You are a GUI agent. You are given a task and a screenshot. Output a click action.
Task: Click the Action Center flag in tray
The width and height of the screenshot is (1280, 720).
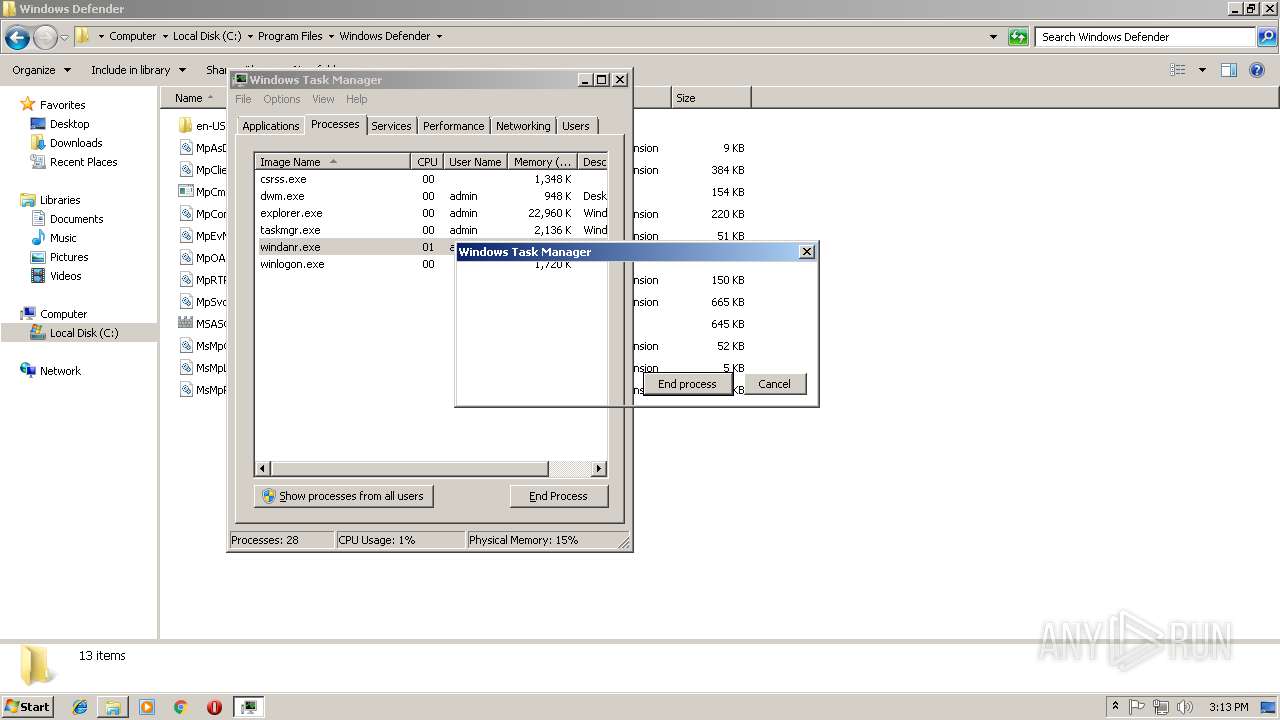pyautogui.click(x=1138, y=707)
